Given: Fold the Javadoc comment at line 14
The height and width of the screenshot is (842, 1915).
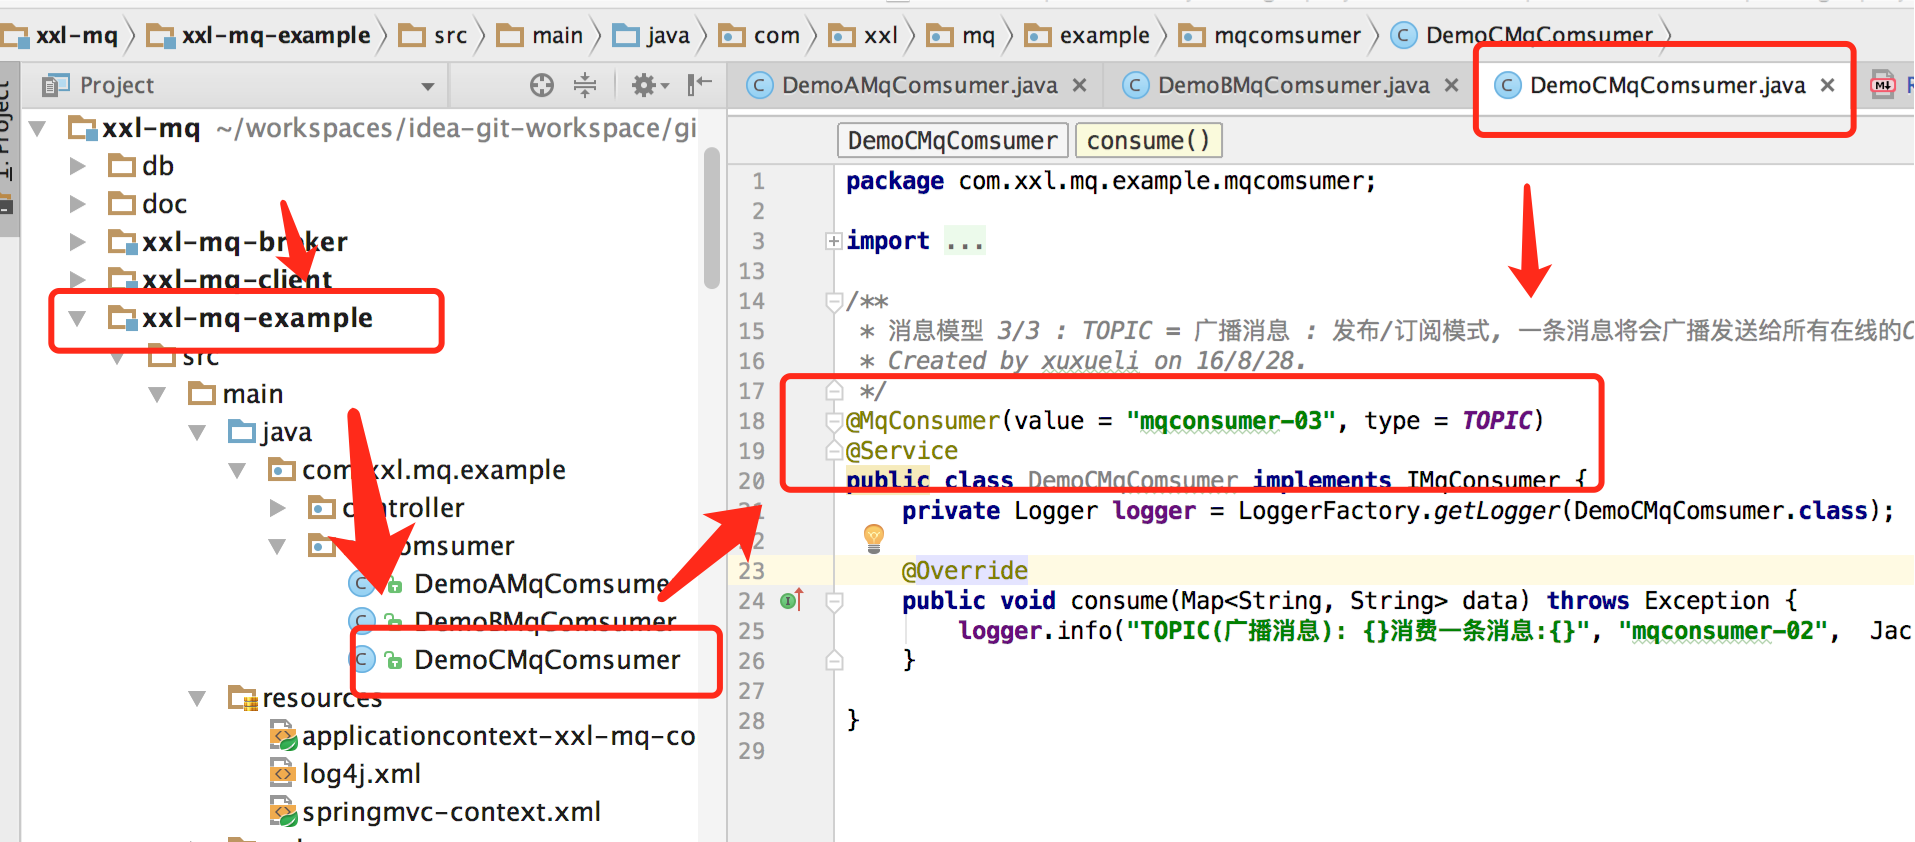Looking at the screenshot, I should [x=833, y=300].
